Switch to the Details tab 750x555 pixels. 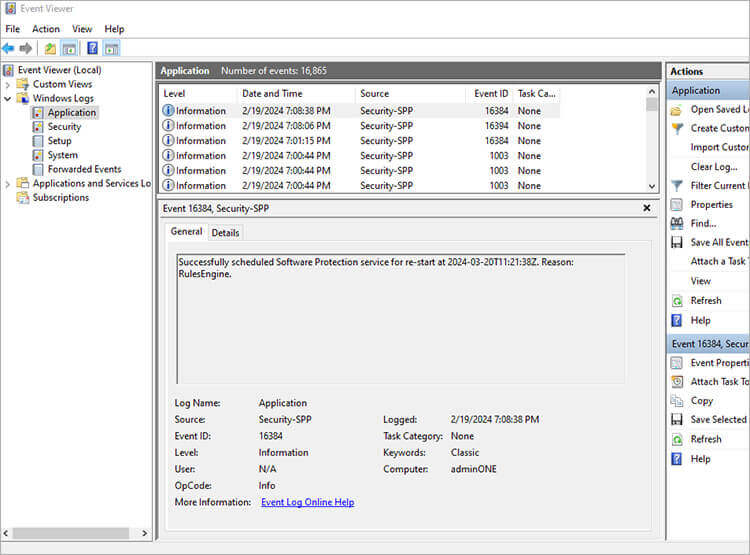tap(225, 233)
